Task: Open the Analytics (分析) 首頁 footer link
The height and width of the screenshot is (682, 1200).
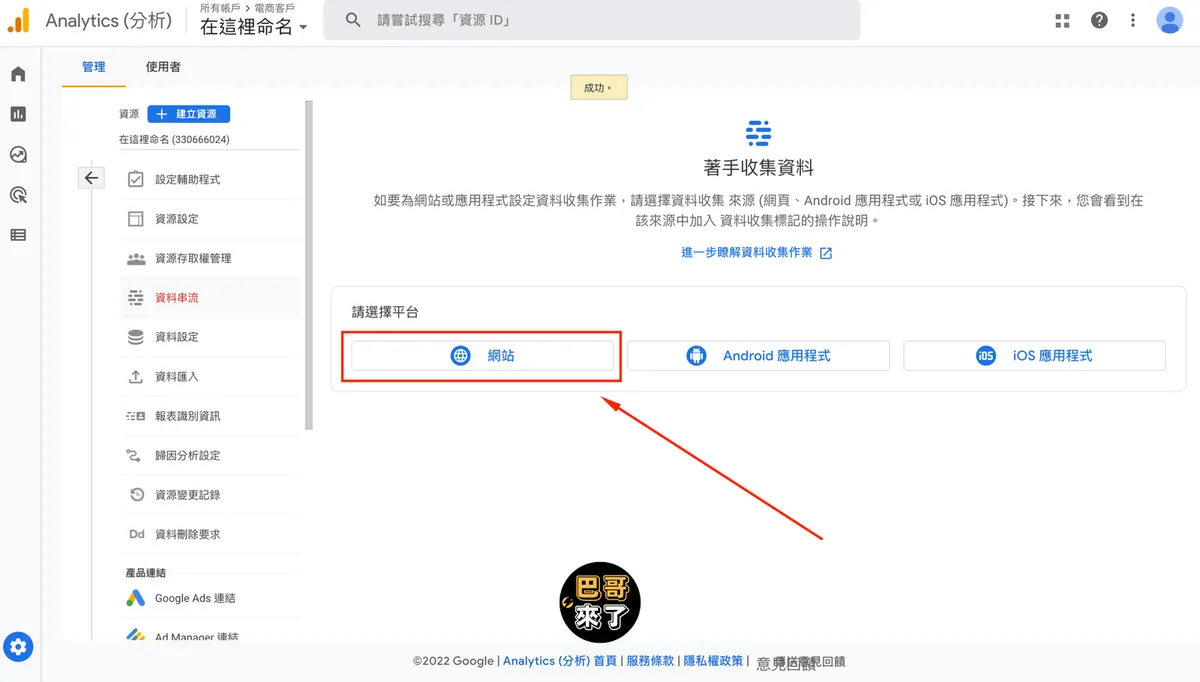Action: 560,661
